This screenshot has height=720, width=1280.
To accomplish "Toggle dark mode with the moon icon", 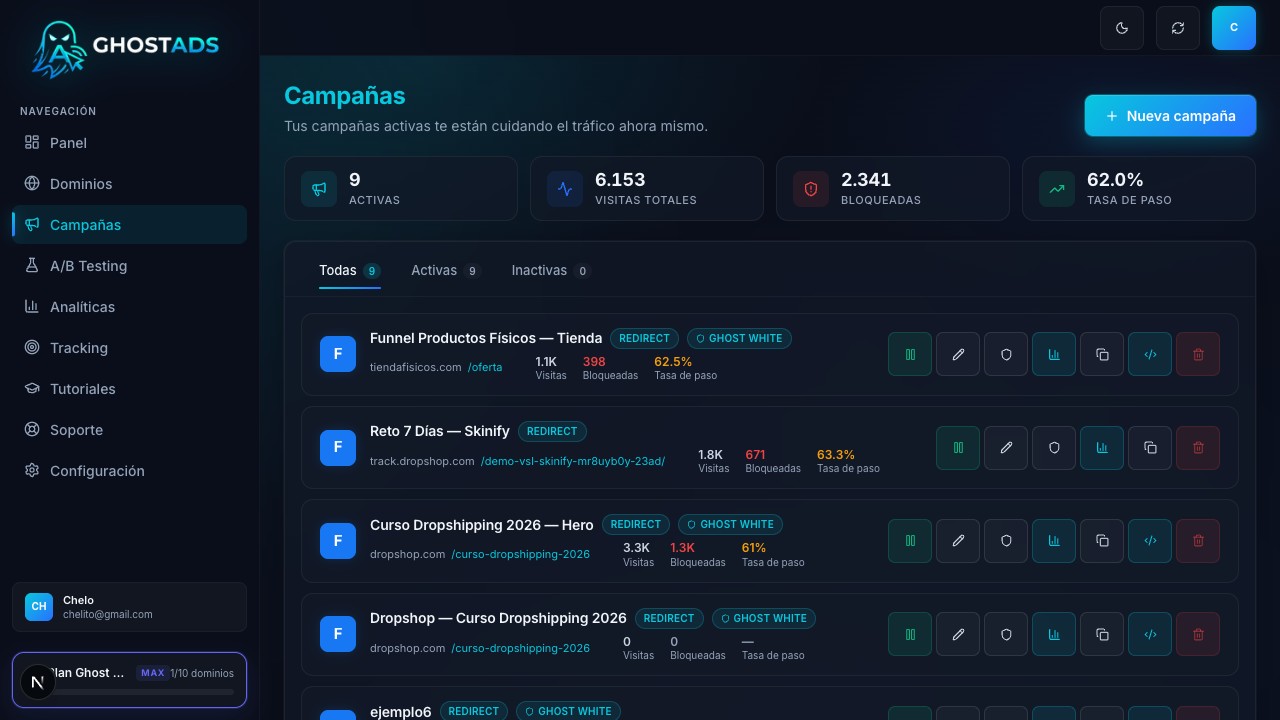I will [x=1122, y=28].
